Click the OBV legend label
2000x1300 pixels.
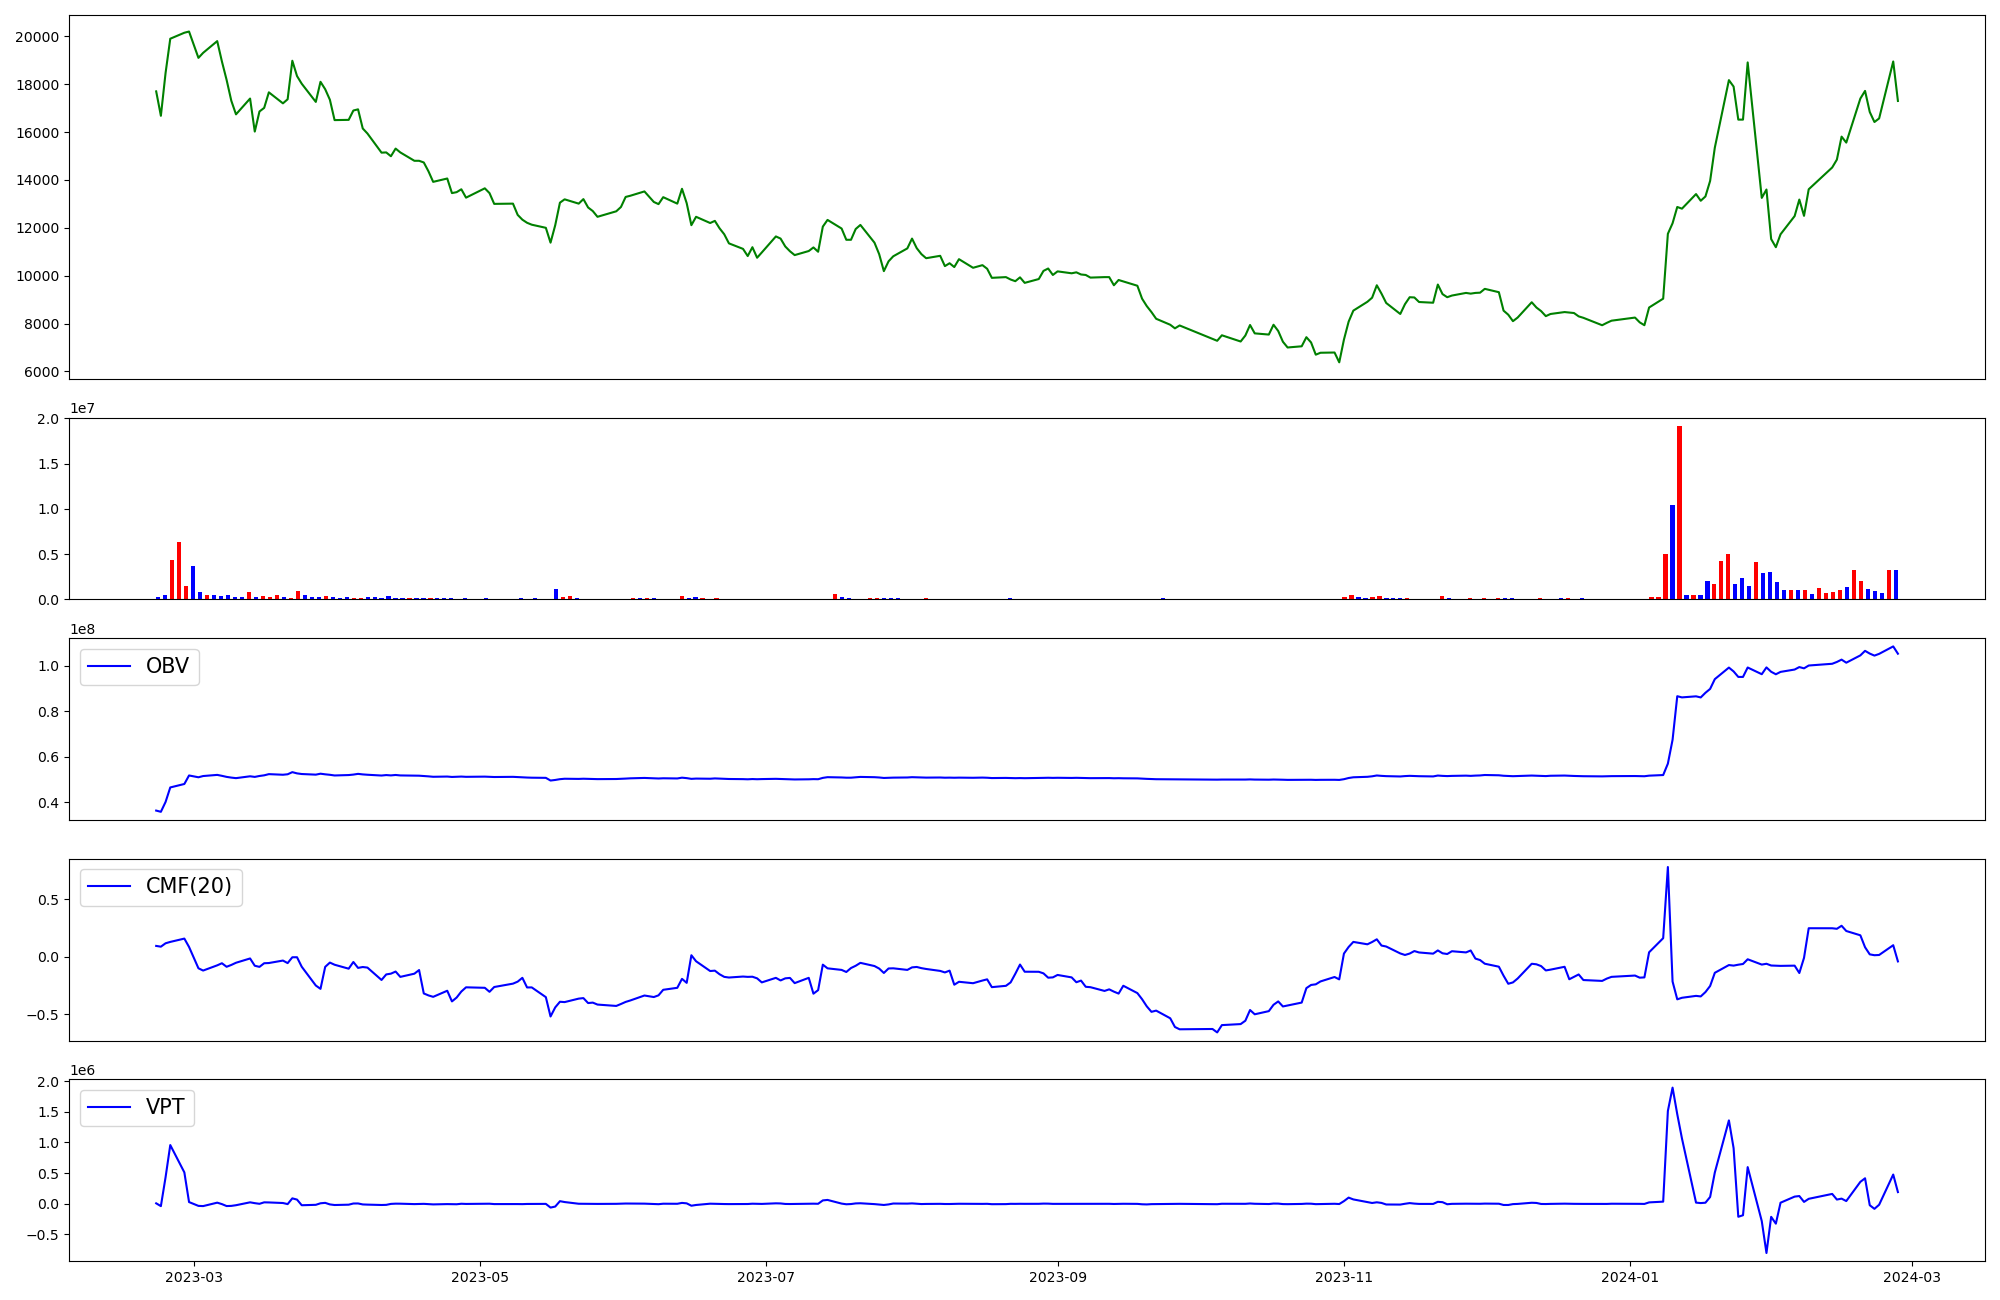point(167,667)
